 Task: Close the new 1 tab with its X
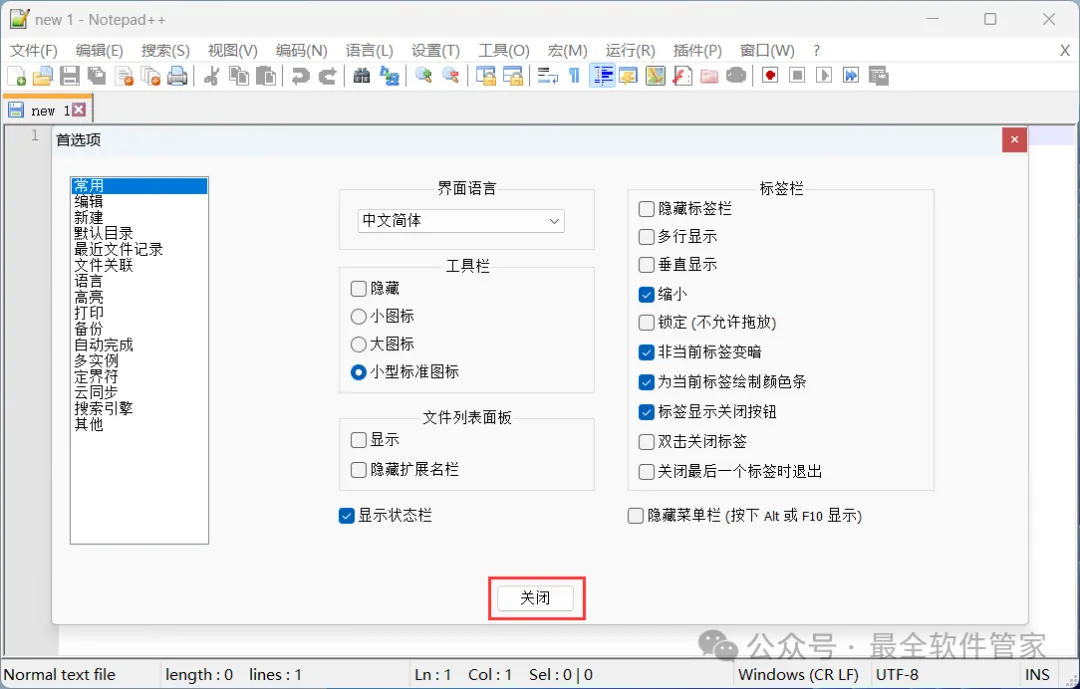[x=79, y=110]
